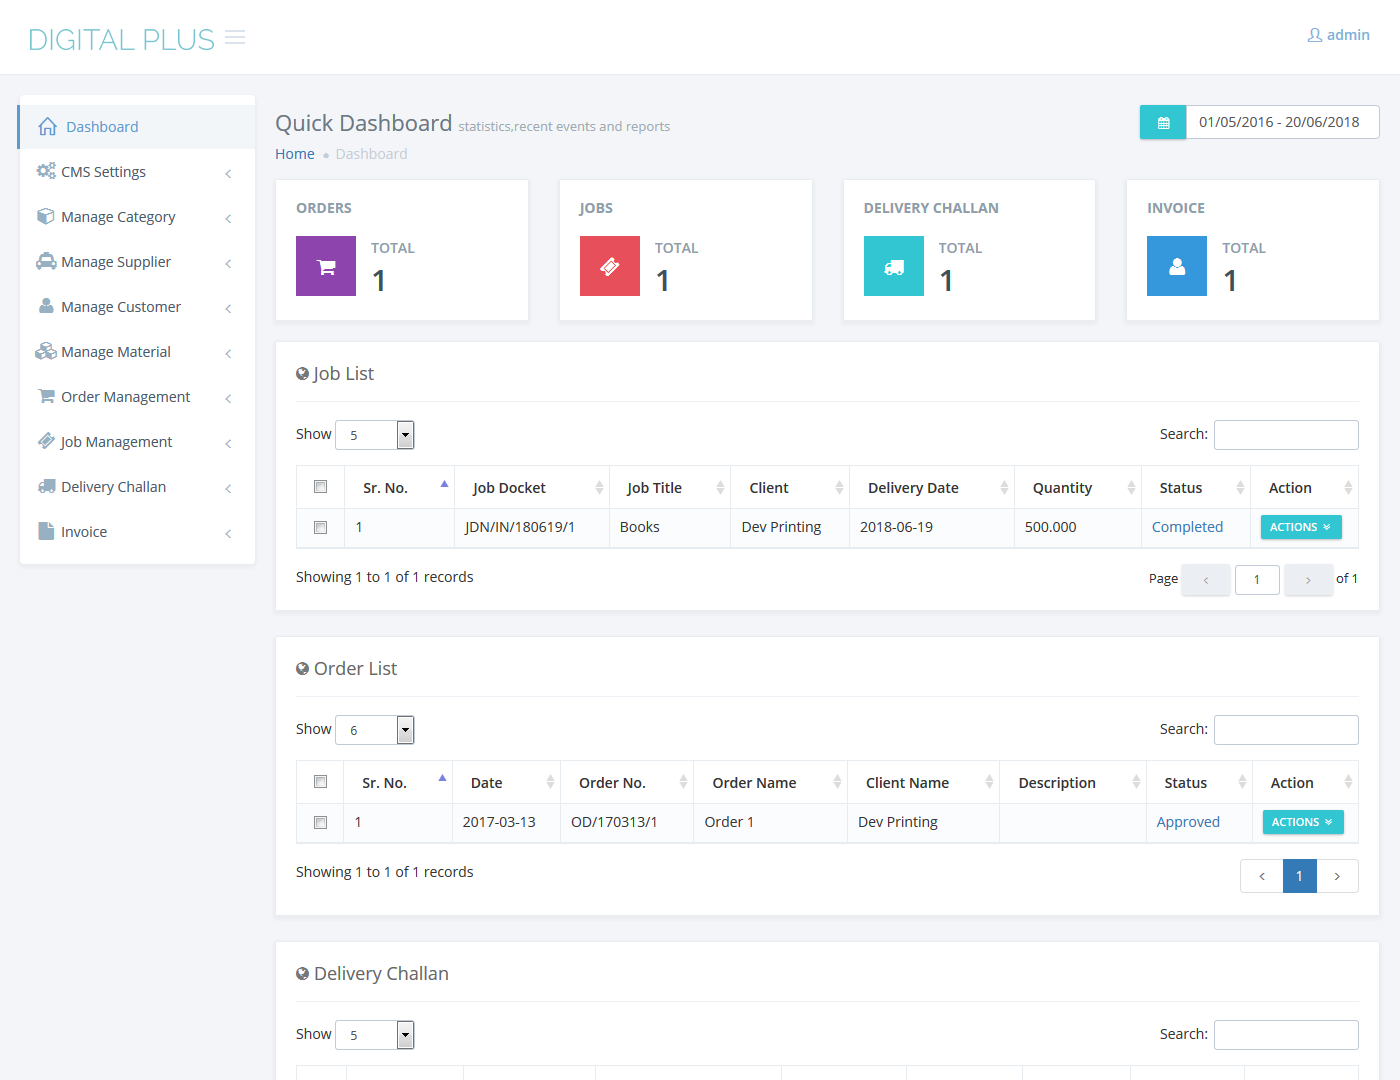Click the Dashboard home icon

coord(47,127)
